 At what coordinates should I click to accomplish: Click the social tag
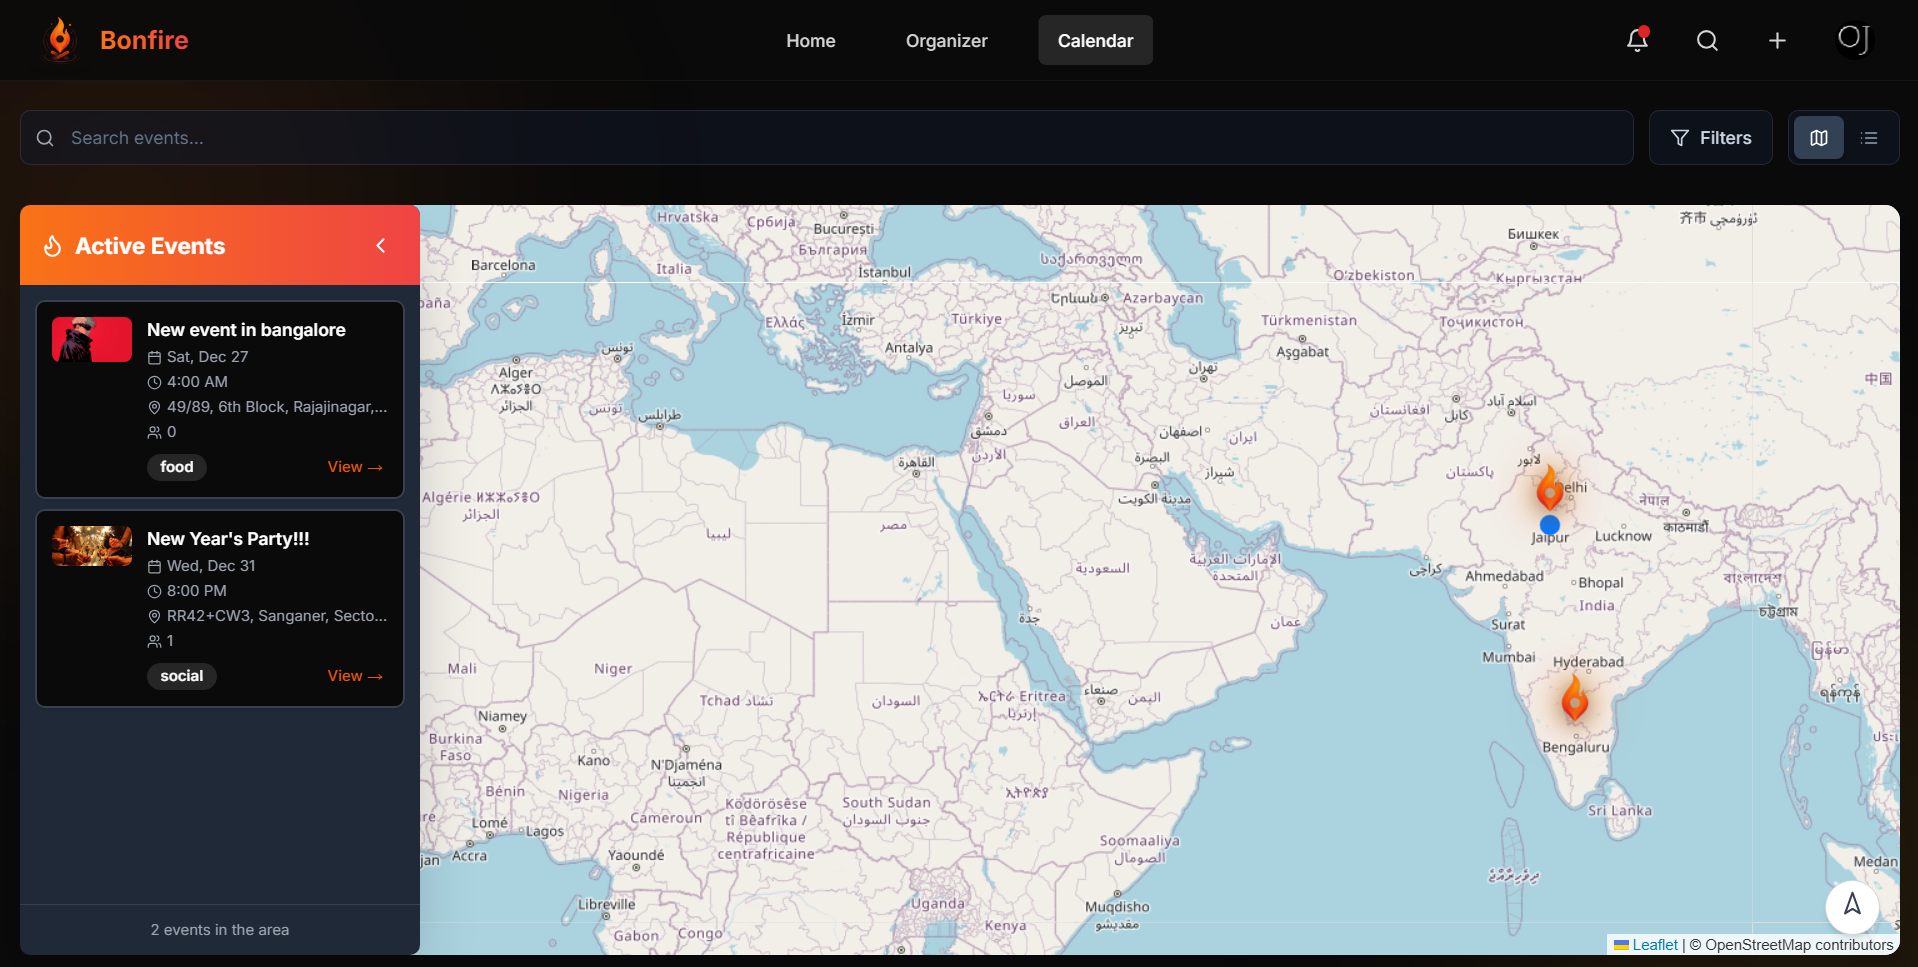click(x=182, y=676)
